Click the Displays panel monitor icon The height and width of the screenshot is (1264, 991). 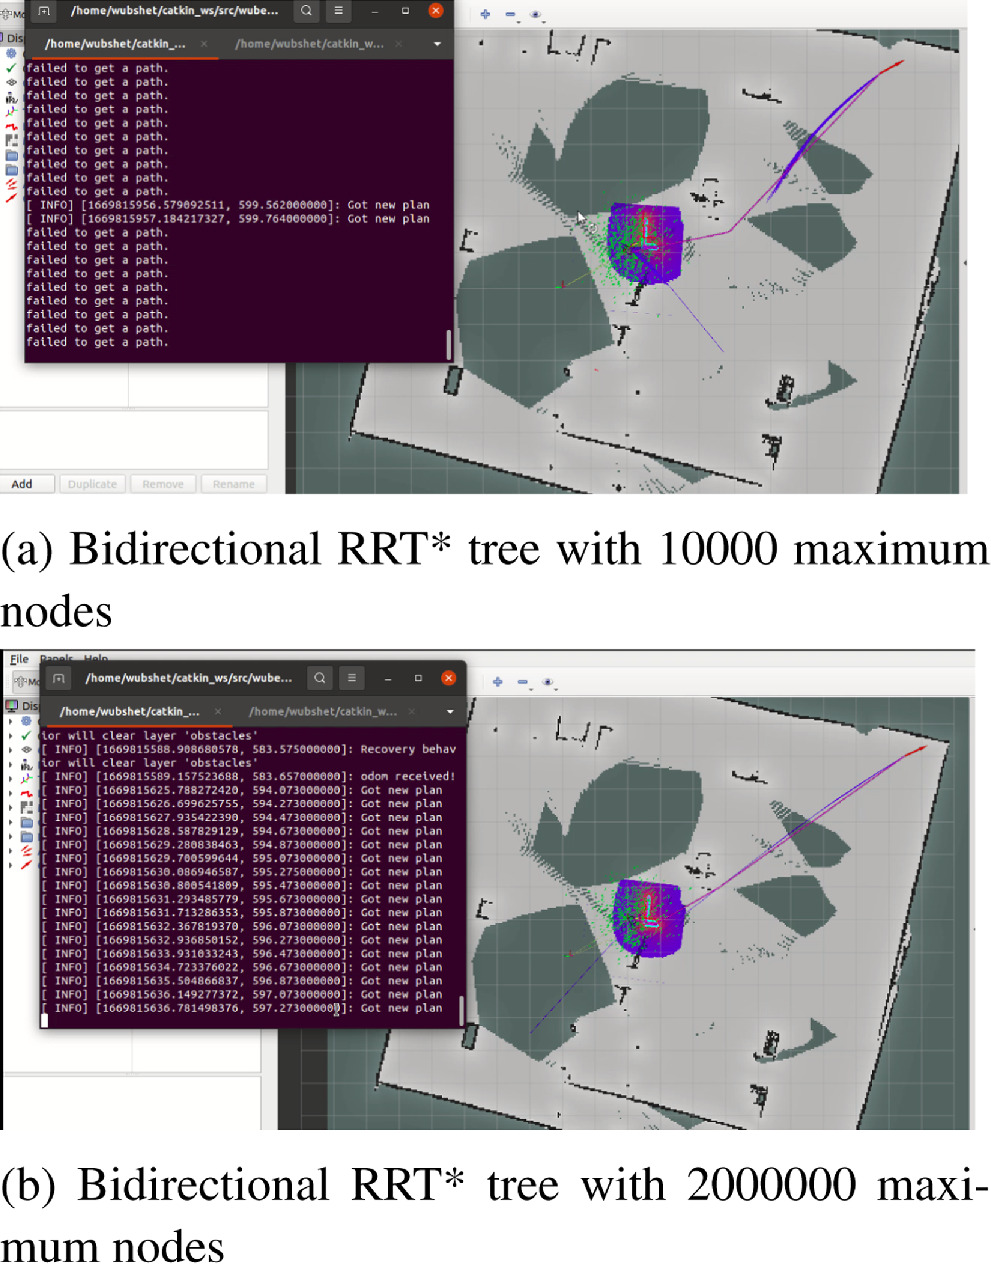coord(11,706)
